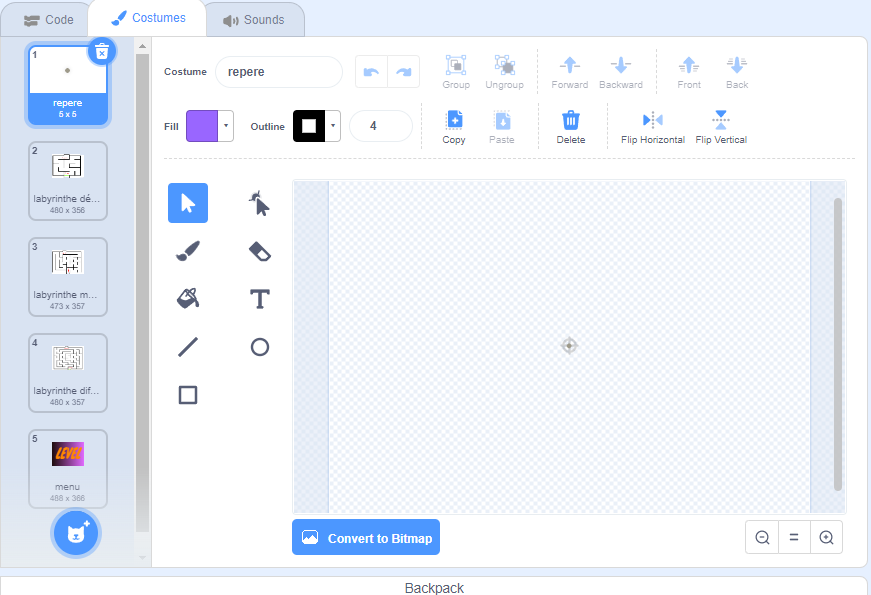Select the Rectangle tool
This screenshot has height=595, width=871.
pos(188,395)
